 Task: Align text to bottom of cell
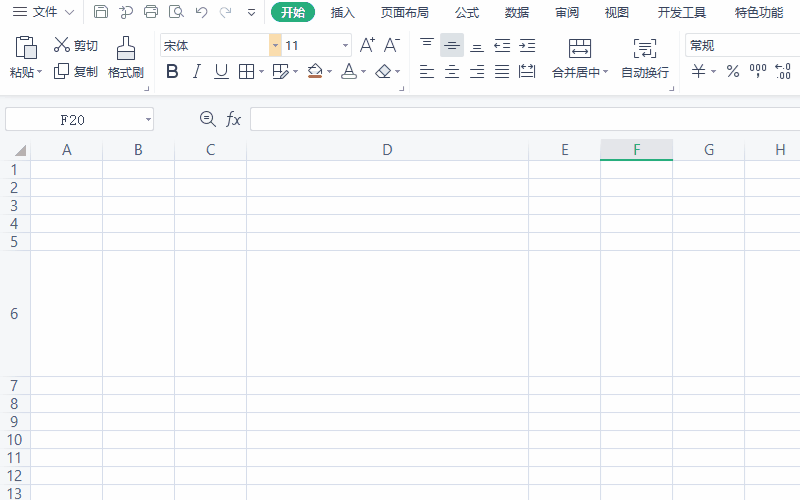pos(477,45)
